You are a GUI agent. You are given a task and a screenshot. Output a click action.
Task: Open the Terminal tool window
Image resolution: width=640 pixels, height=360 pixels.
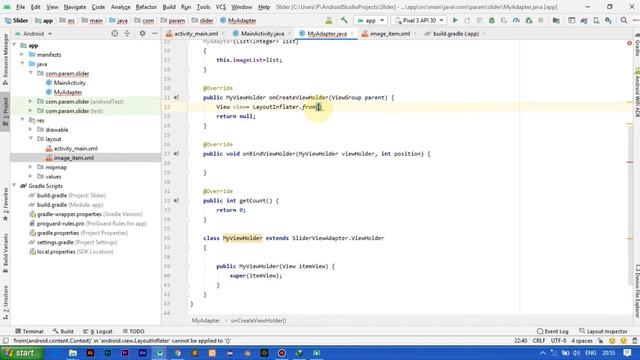pos(29,331)
